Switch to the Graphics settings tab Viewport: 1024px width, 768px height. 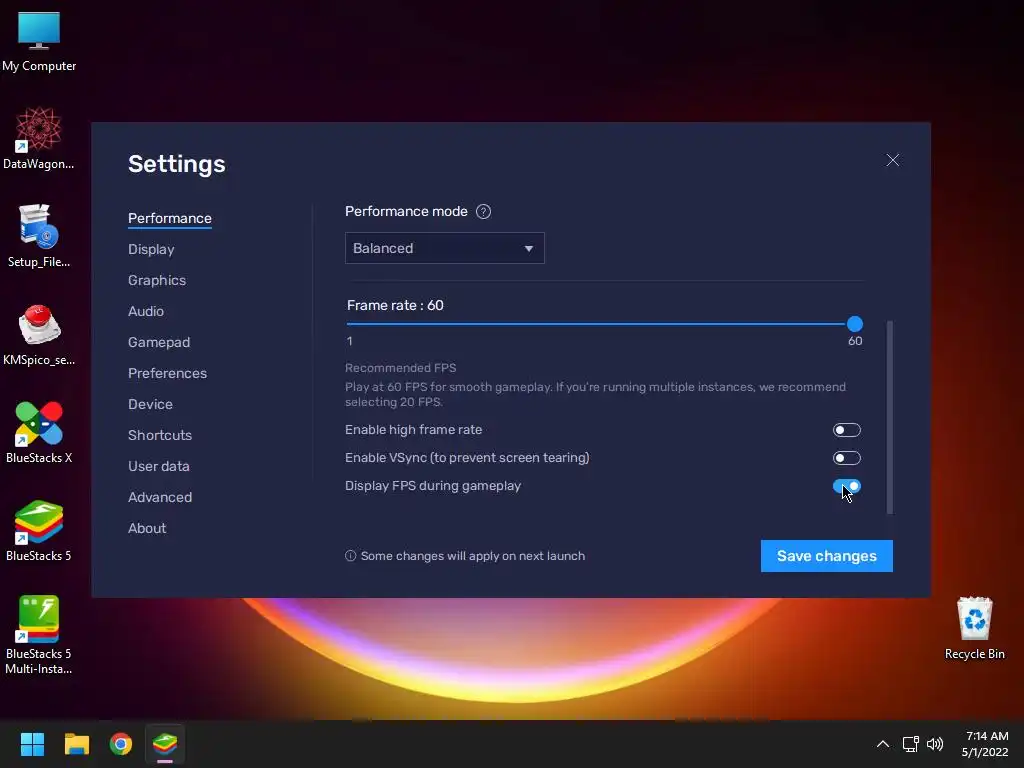(157, 280)
